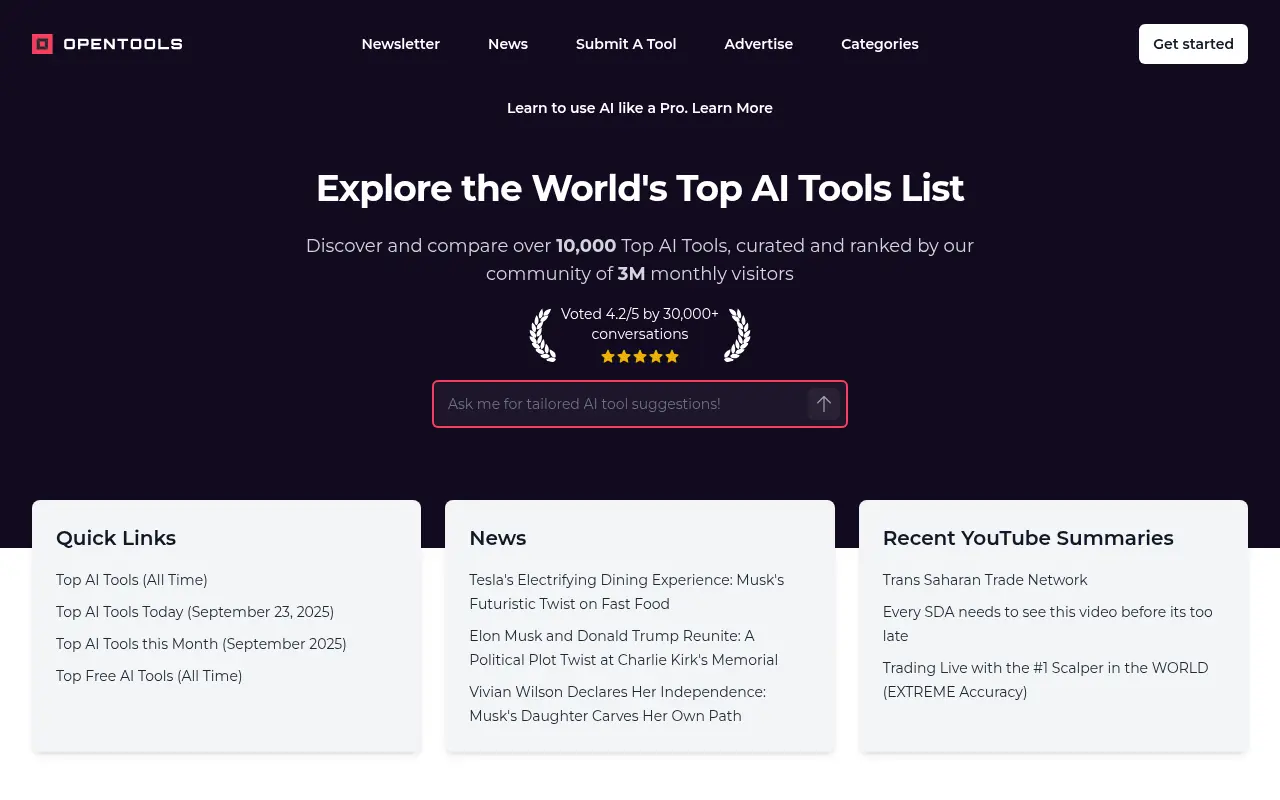Click the left laurel wreath graphic
The width and height of the screenshot is (1280, 800).
(x=543, y=335)
